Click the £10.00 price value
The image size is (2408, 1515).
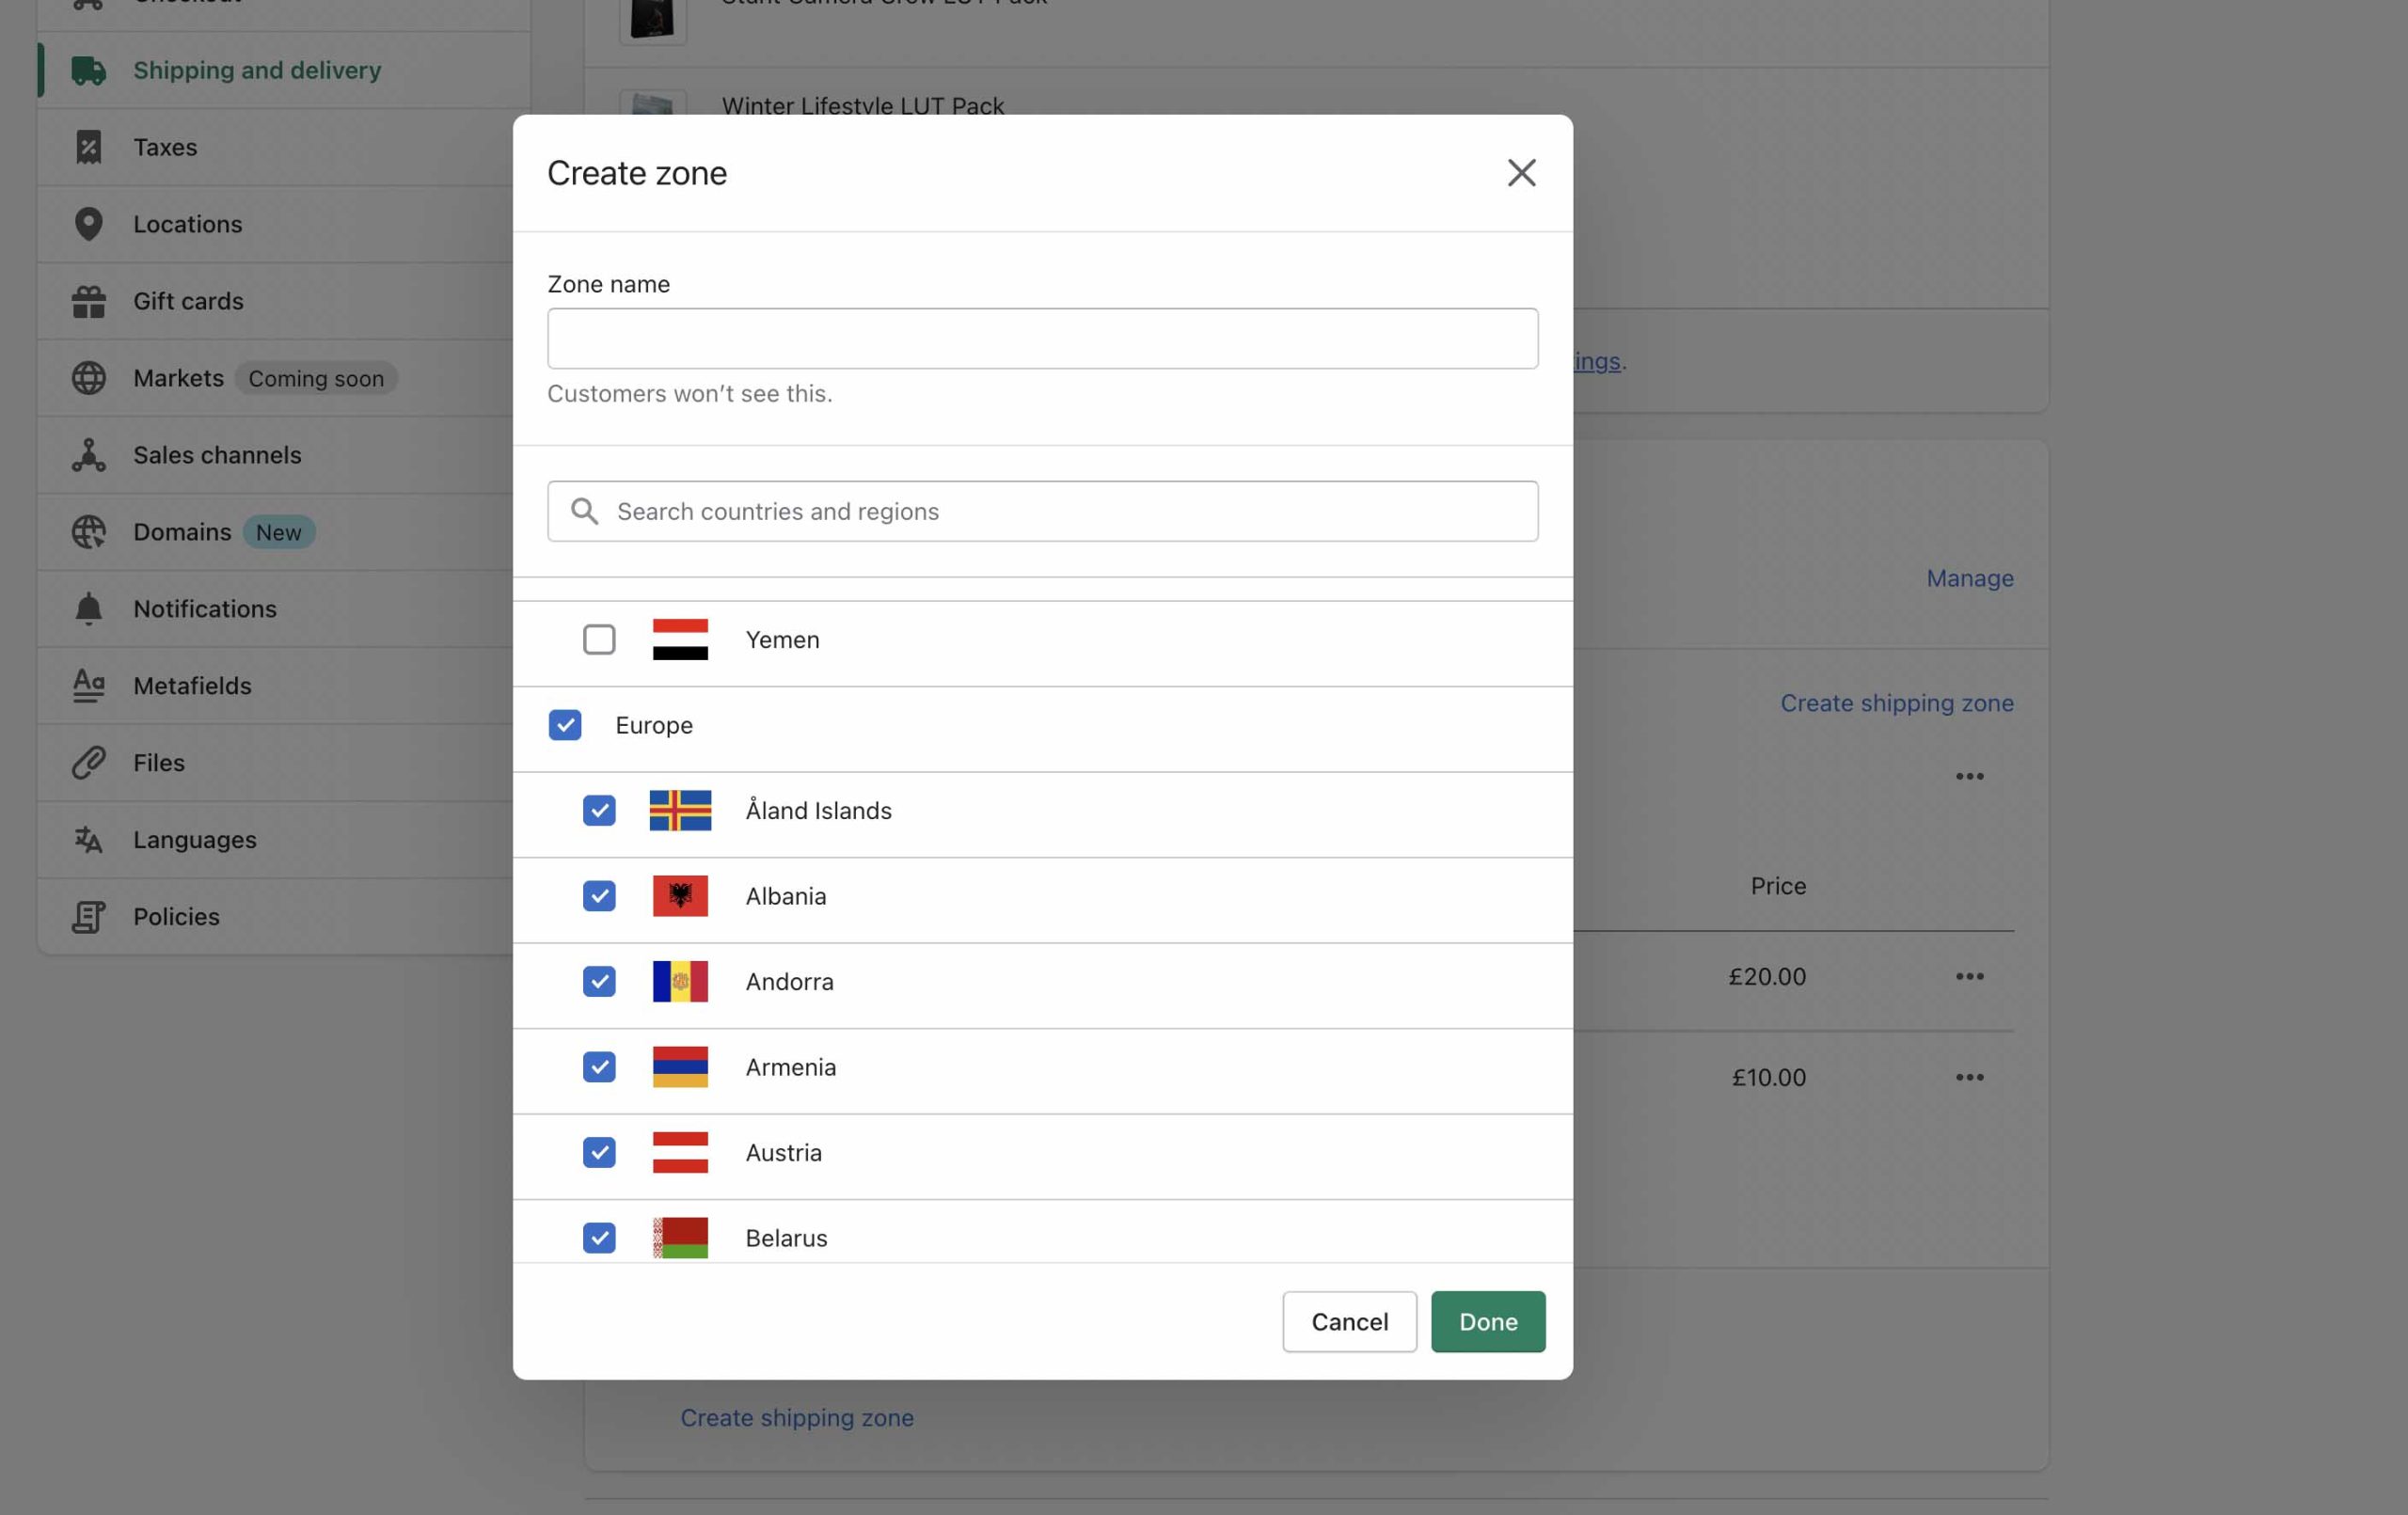coord(1768,1078)
